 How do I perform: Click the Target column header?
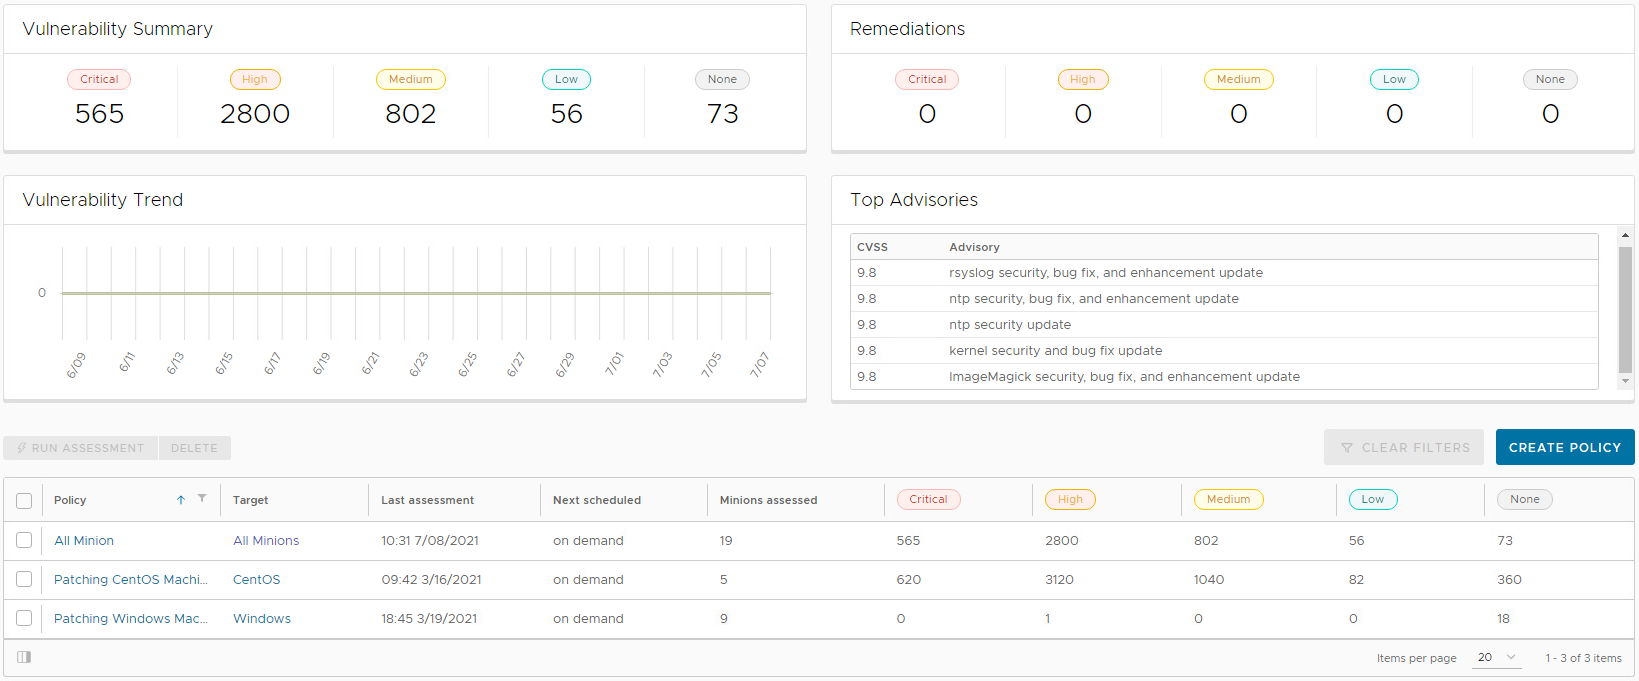[x=251, y=500]
